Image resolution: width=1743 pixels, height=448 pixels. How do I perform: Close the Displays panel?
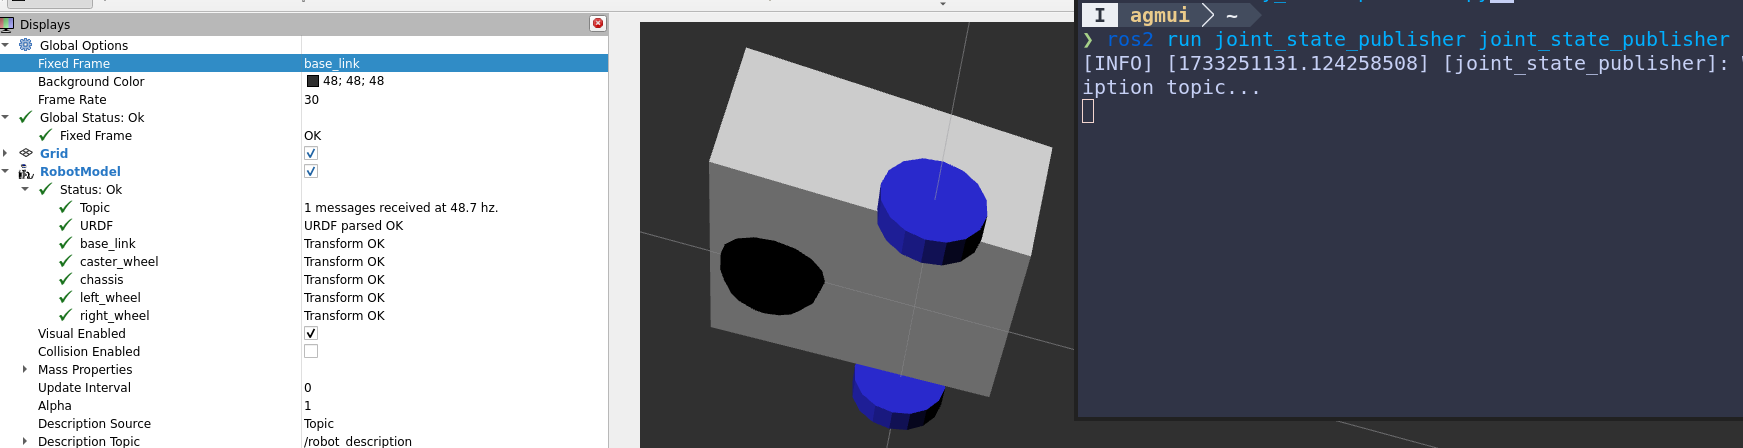(598, 23)
